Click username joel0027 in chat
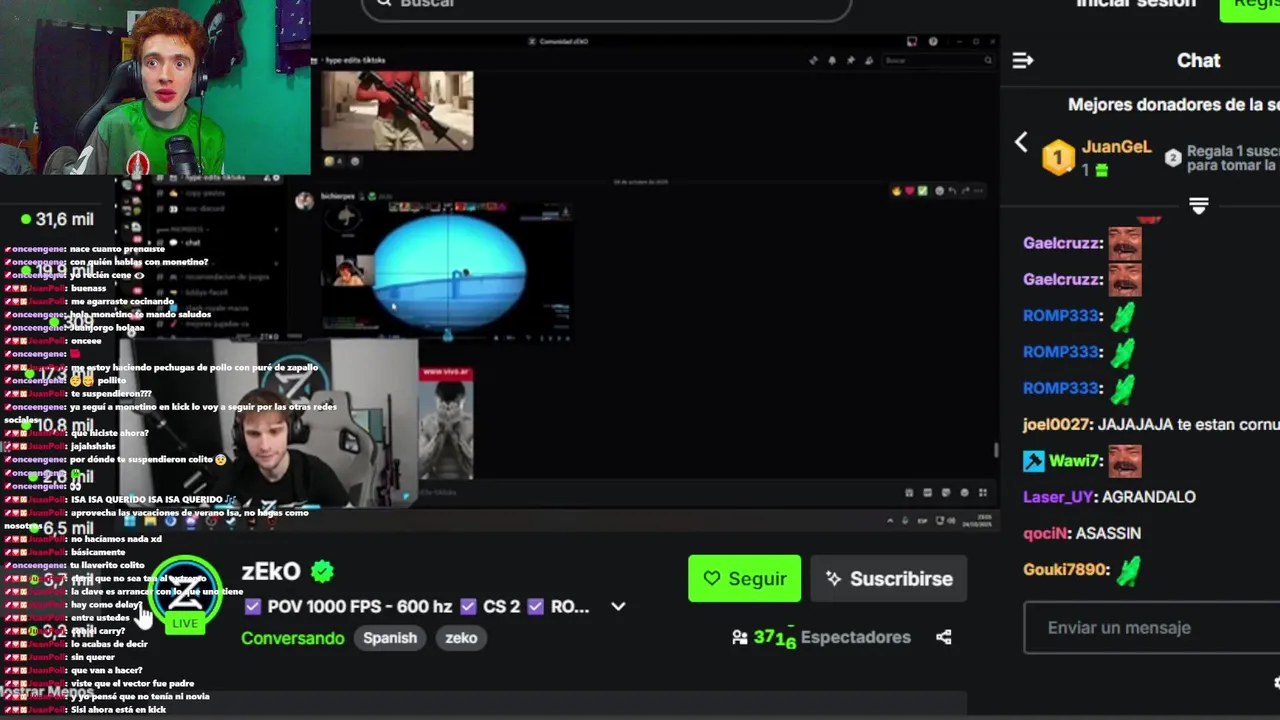The width and height of the screenshot is (1280, 720). (x=1056, y=424)
